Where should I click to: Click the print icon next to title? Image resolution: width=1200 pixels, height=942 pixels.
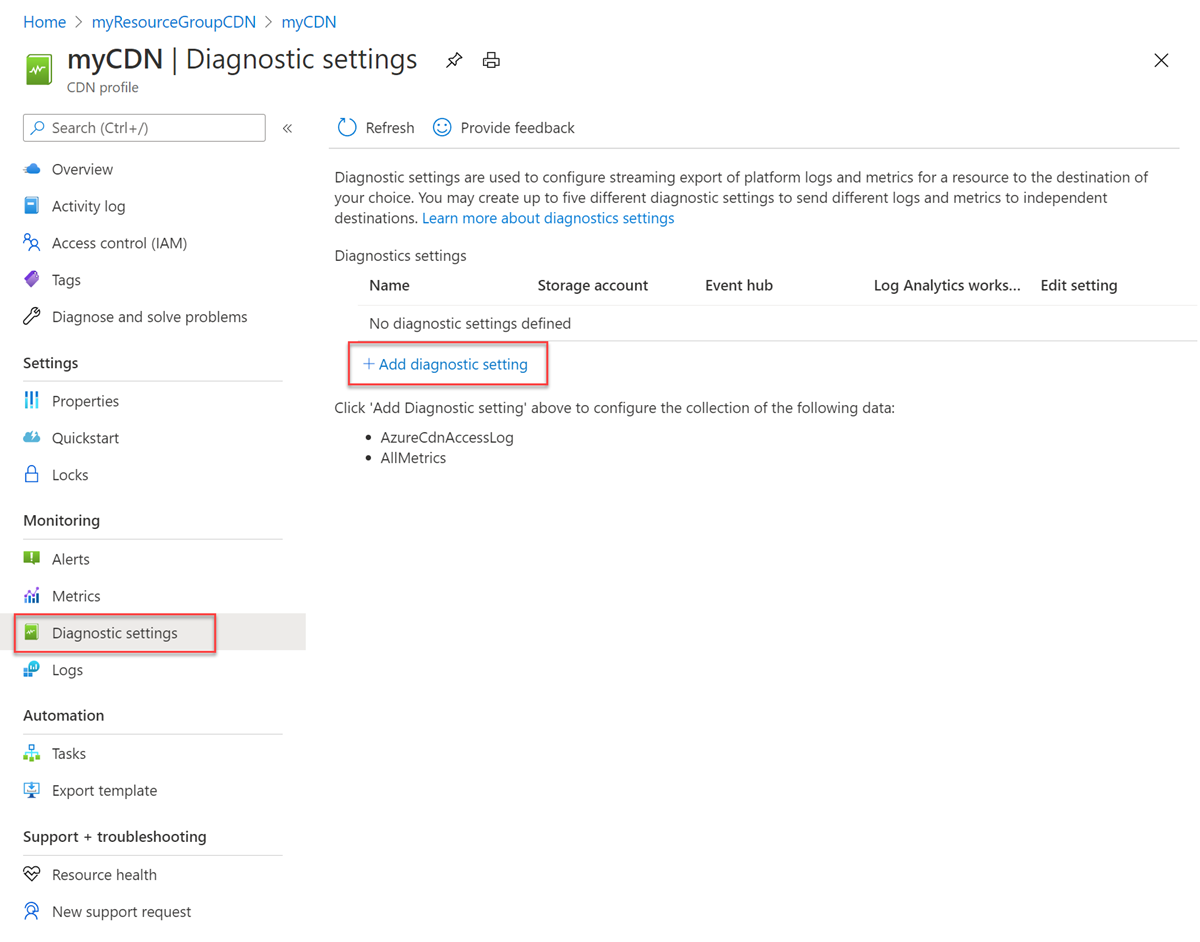(491, 61)
